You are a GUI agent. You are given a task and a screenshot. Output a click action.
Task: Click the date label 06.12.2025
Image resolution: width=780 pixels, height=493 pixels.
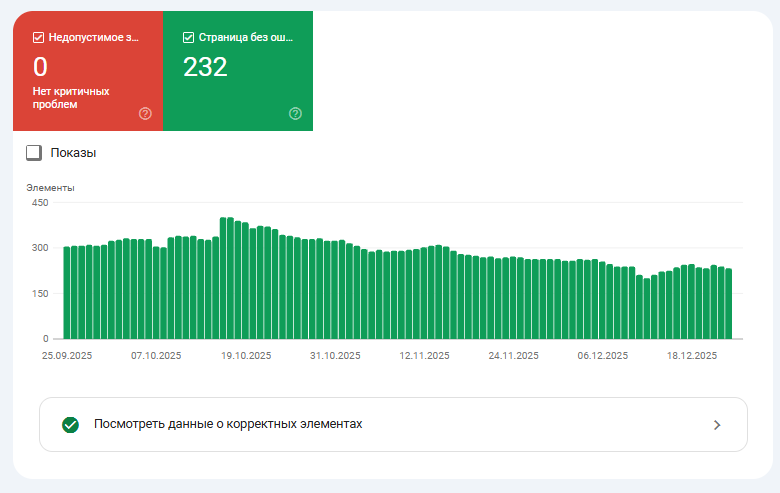point(602,356)
